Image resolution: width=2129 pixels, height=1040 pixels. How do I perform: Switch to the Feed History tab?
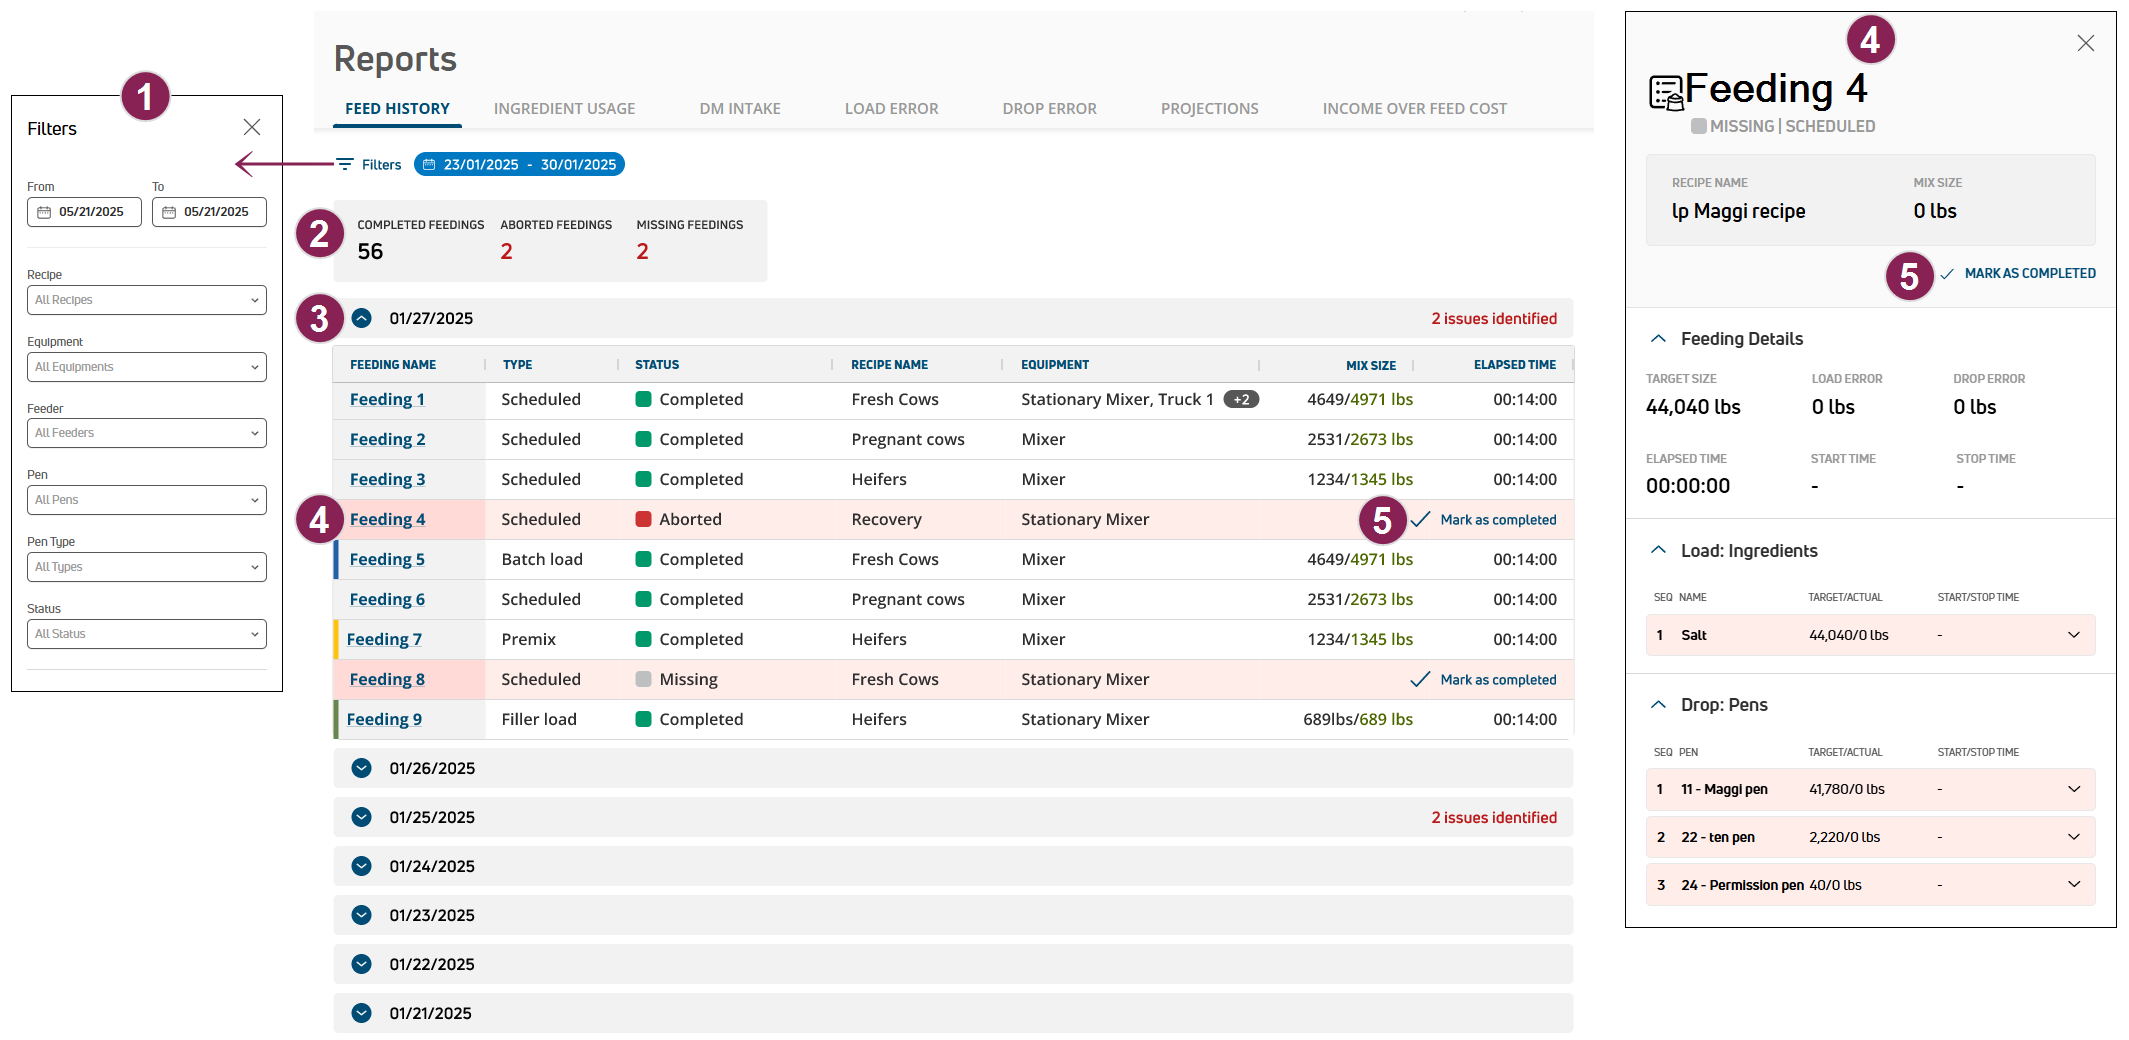pyautogui.click(x=397, y=108)
